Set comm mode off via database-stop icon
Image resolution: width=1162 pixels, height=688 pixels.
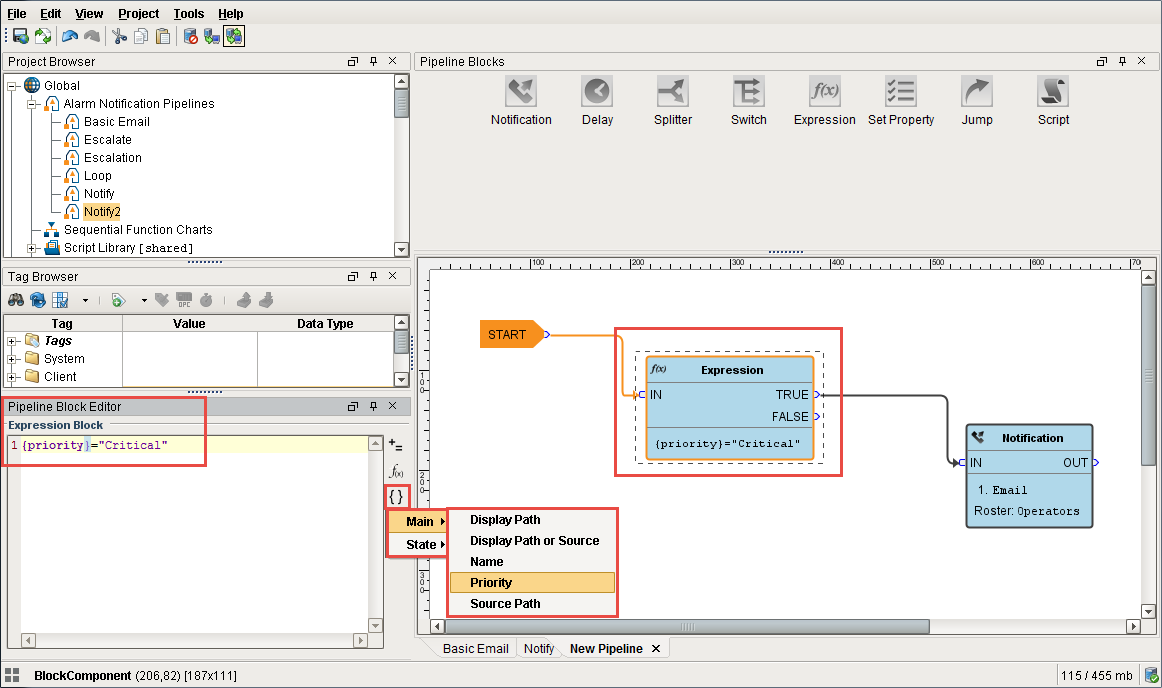190,36
